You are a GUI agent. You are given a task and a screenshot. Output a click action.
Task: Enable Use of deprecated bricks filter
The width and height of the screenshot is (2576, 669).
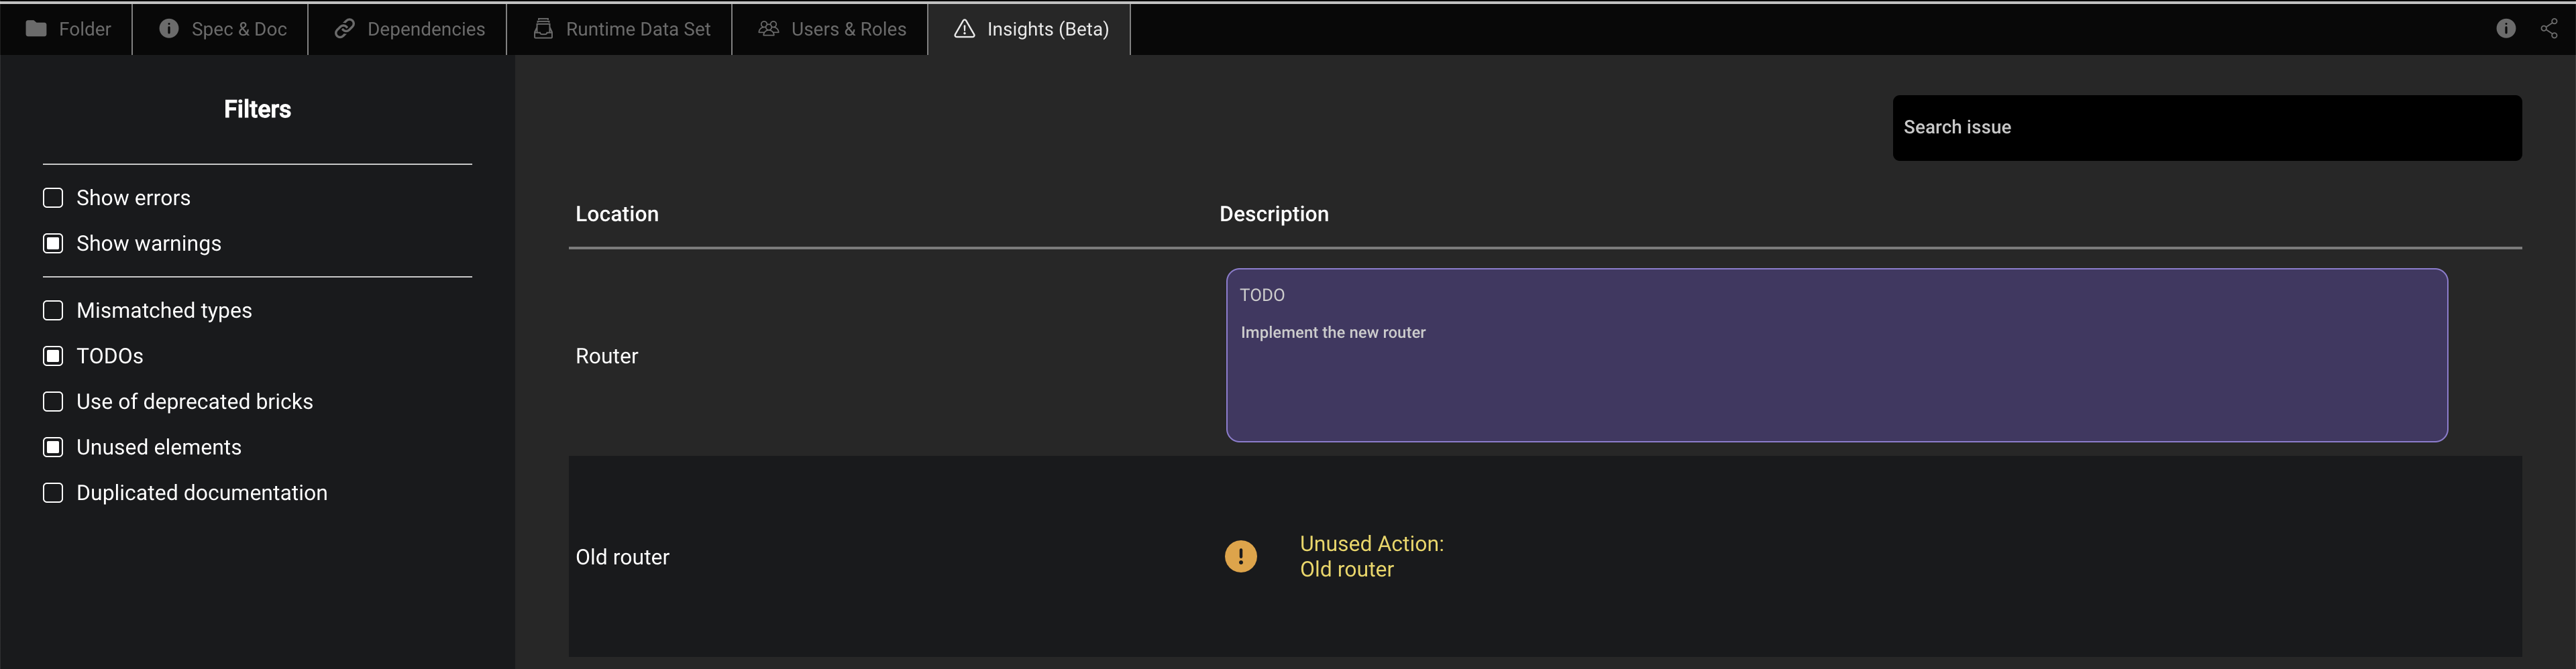tap(53, 401)
